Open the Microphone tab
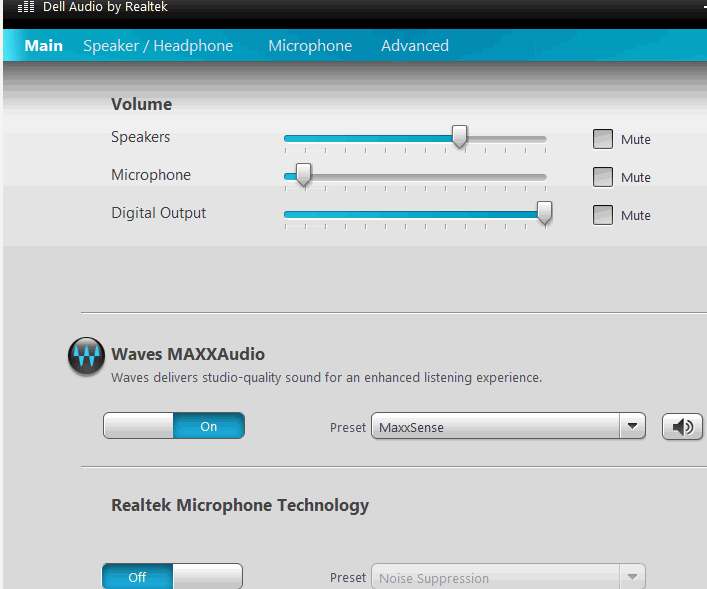707x589 pixels. (310, 46)
